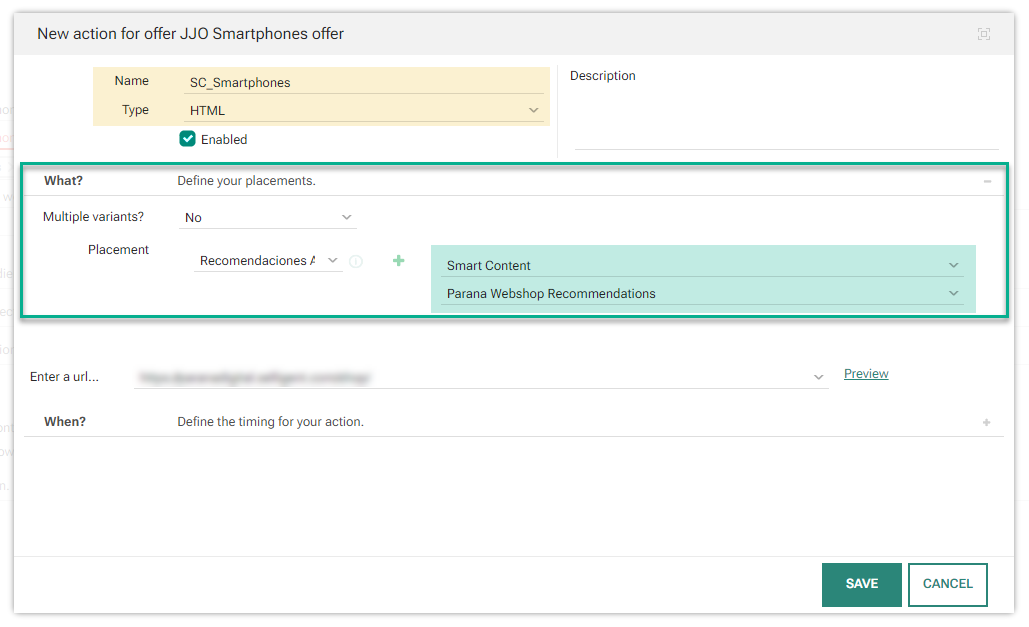Click the When? section heading

(x=65, y=422)
